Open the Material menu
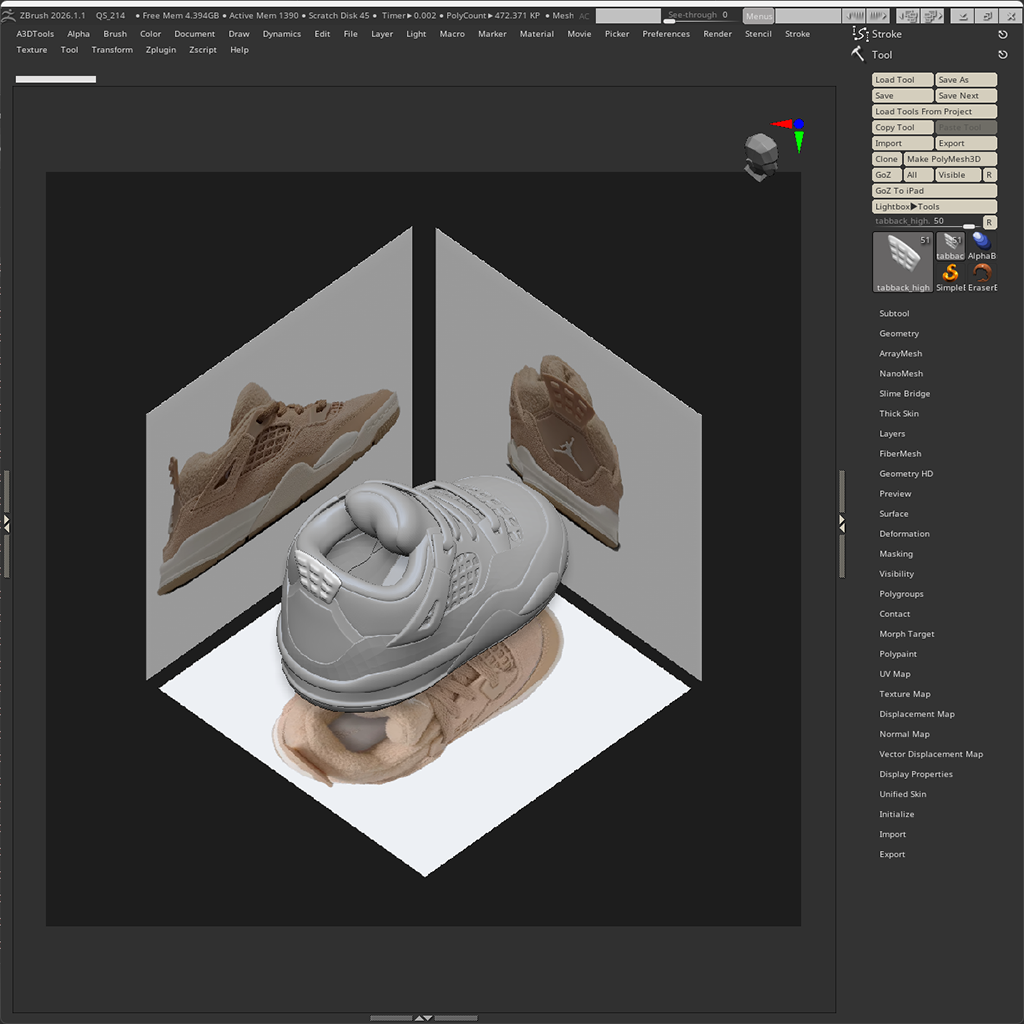The image size is (1024, 1024). pos(536,34)
